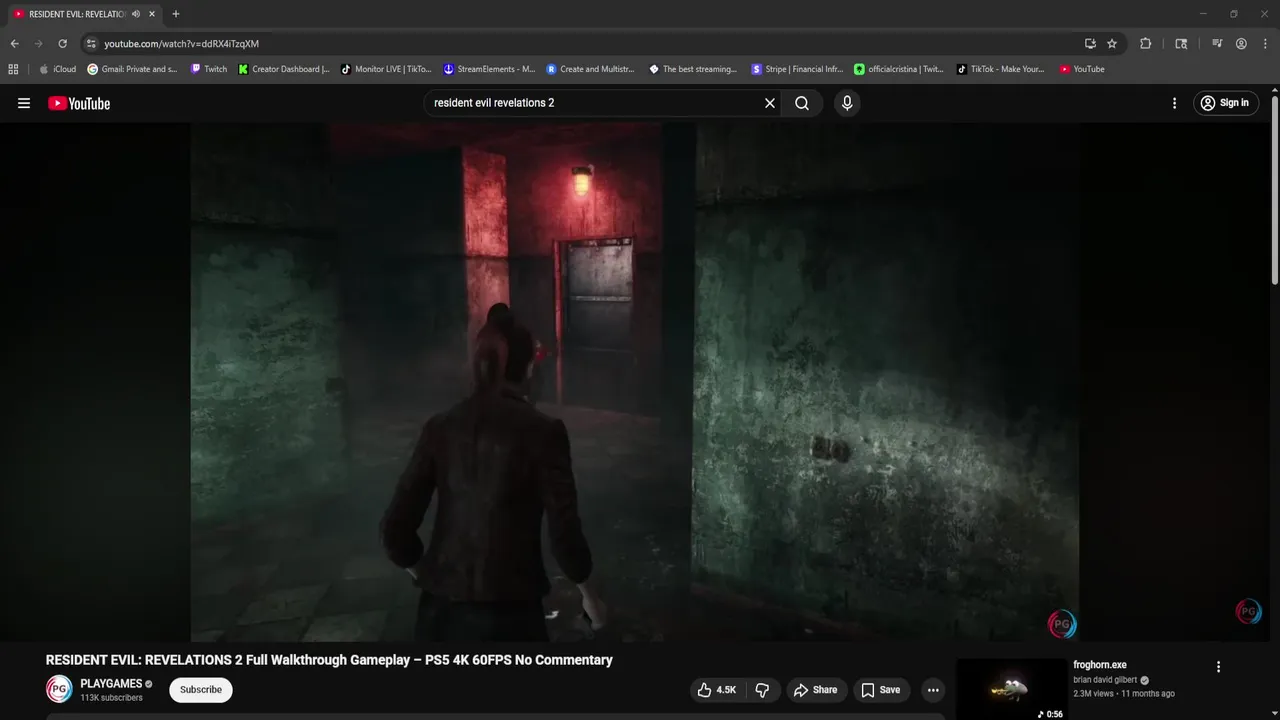Open Twitch bookmark

[209, 69]
